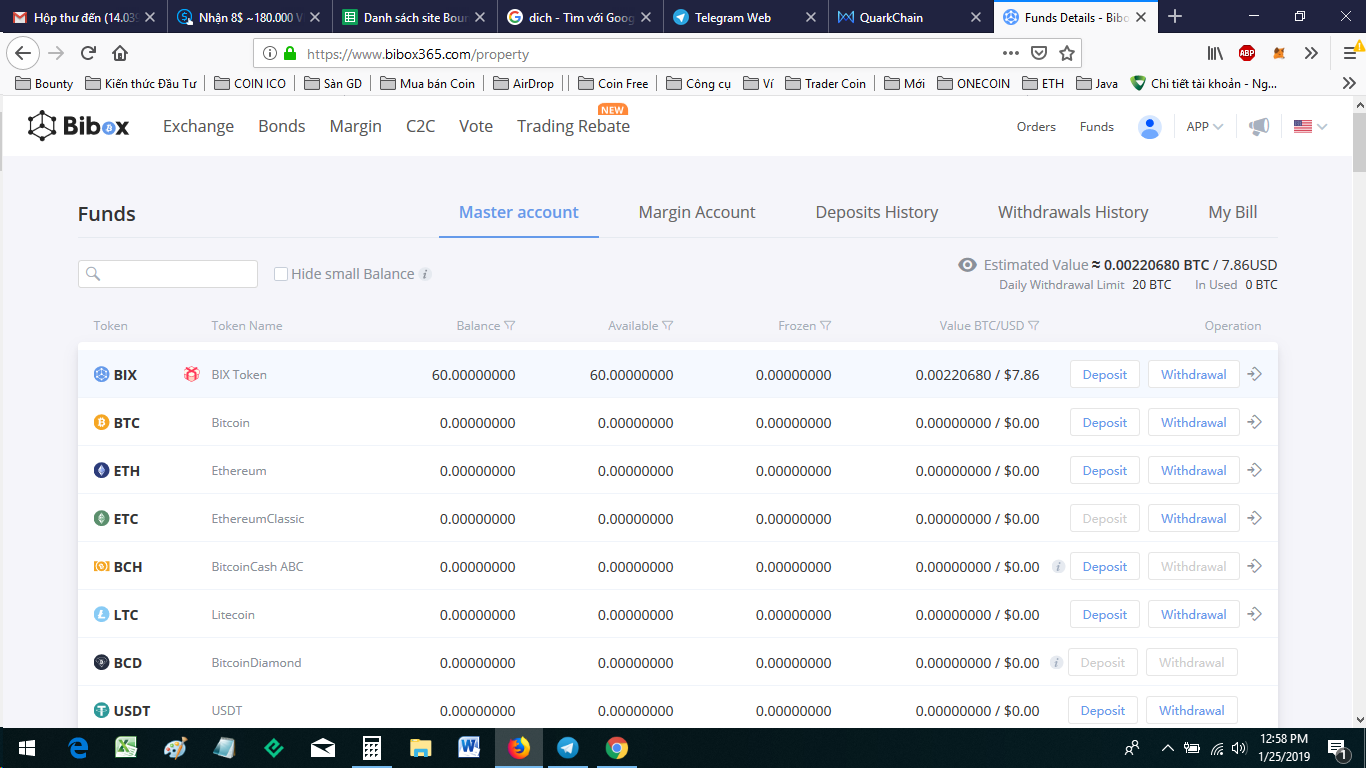Open the C2C menu item

tap(420, 126)
